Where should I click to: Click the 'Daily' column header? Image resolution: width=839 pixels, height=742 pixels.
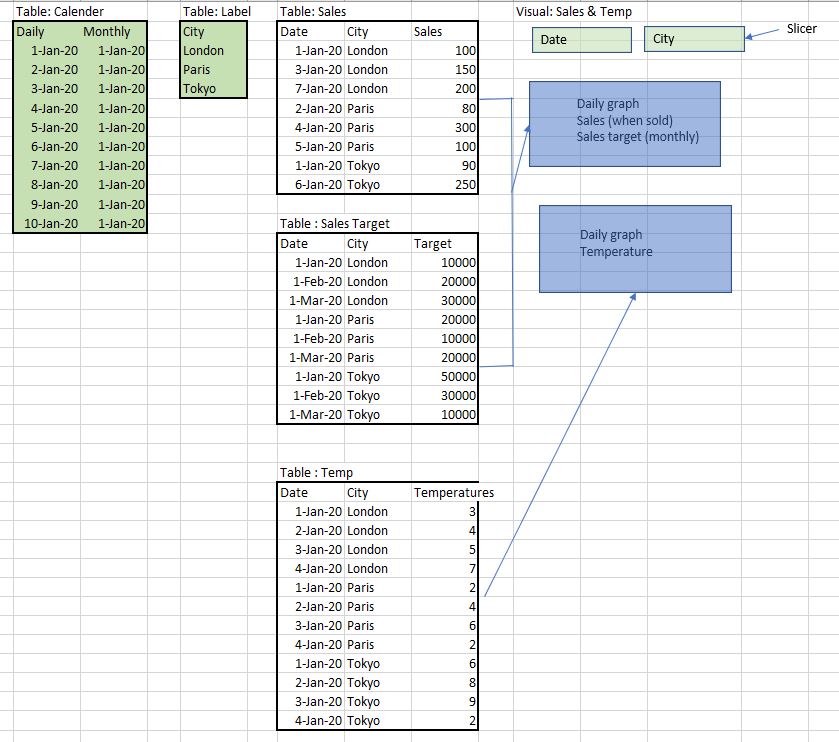pyautogui.click(x=30, y=32)
